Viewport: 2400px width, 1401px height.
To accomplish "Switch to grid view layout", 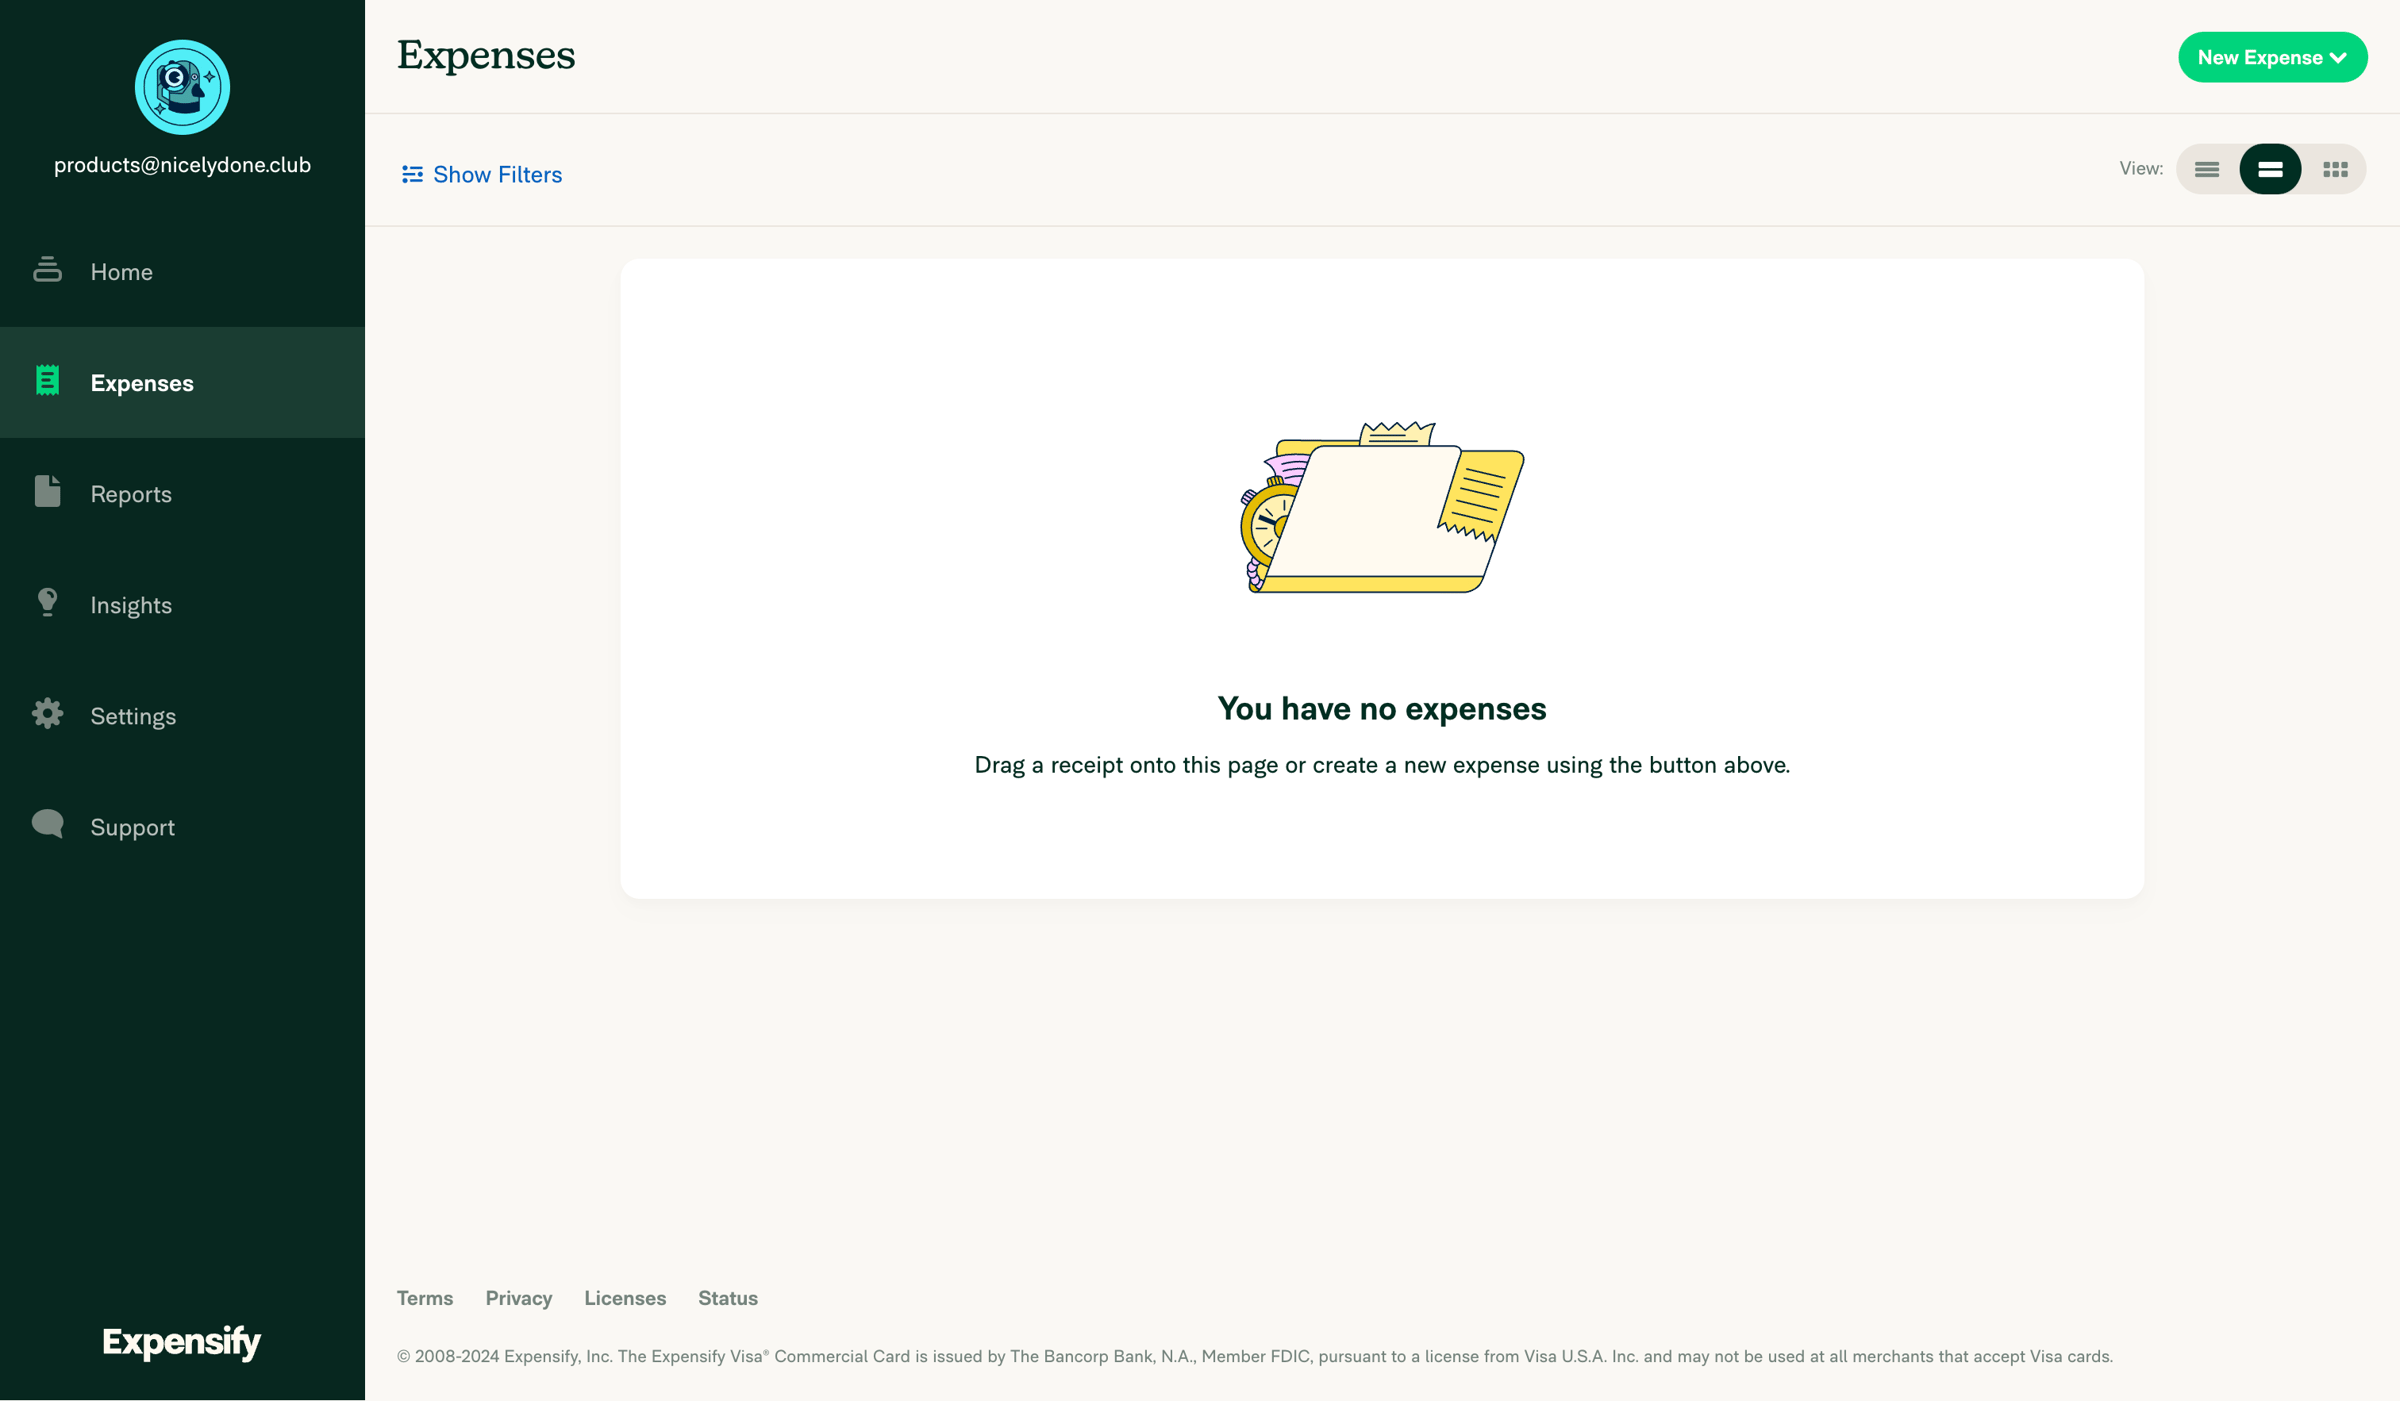I will pyautogui.click(x=2335, y=169).
